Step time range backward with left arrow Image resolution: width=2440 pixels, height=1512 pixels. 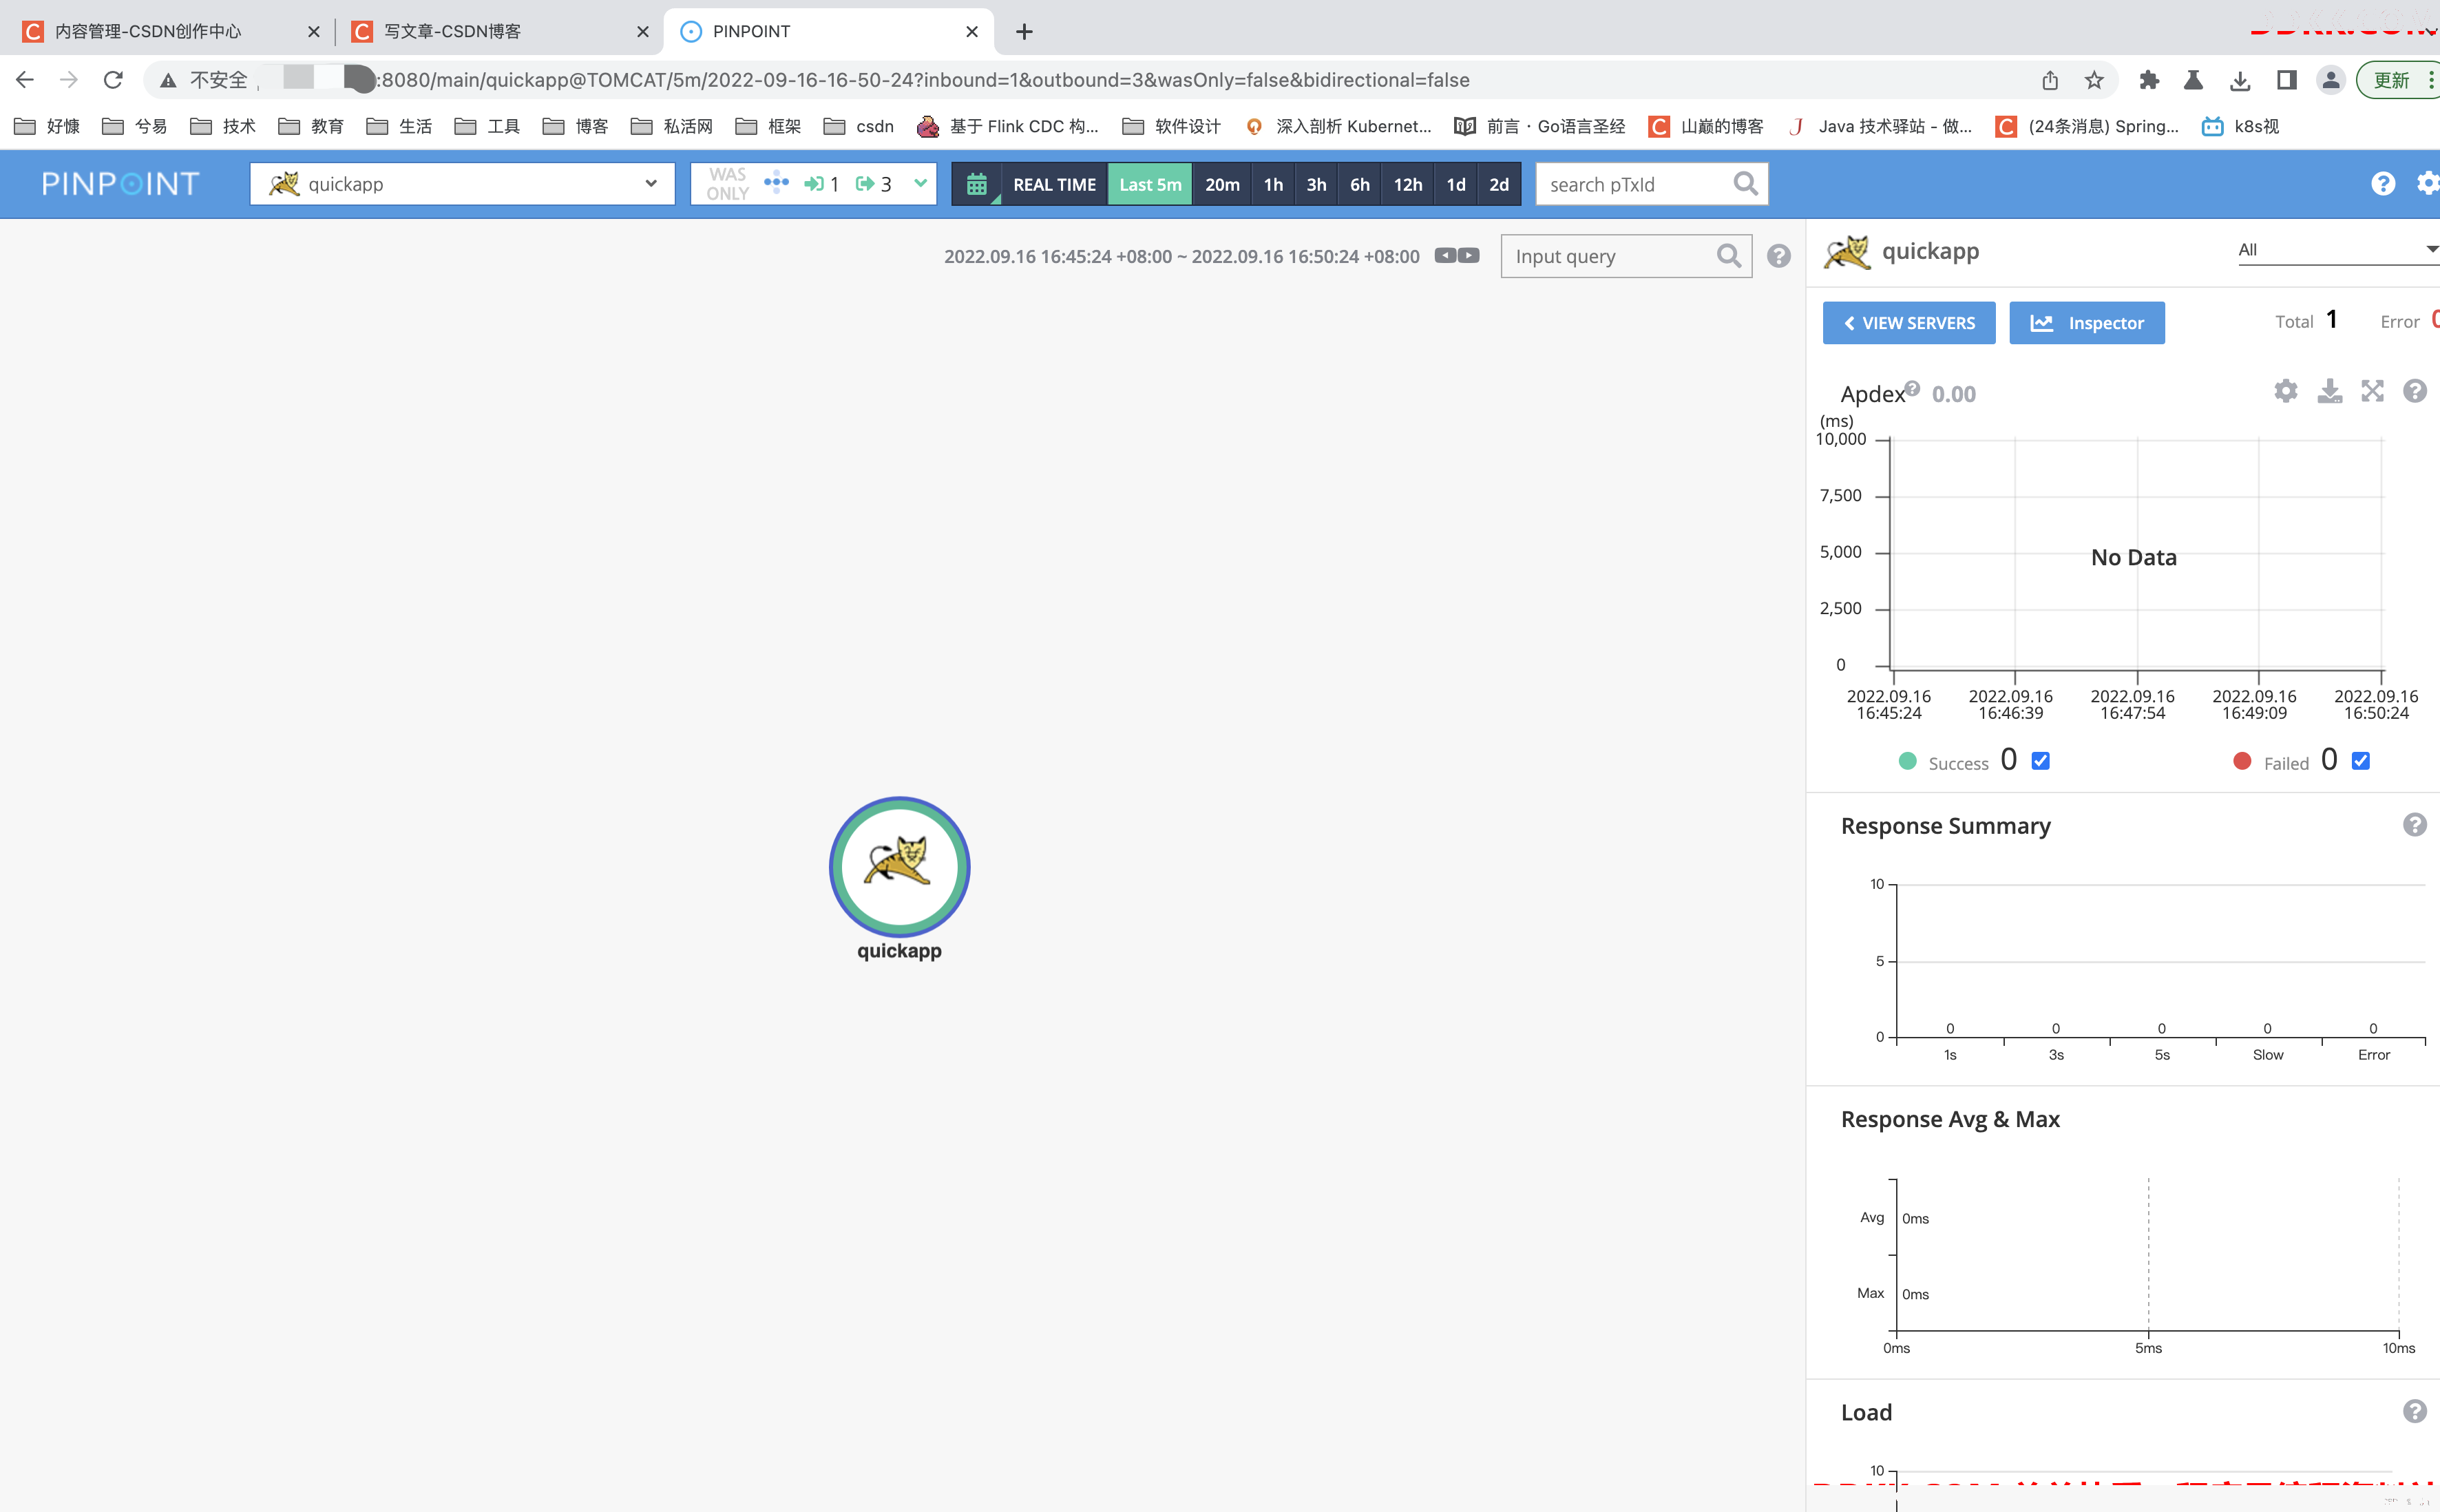click(1445, 255)
